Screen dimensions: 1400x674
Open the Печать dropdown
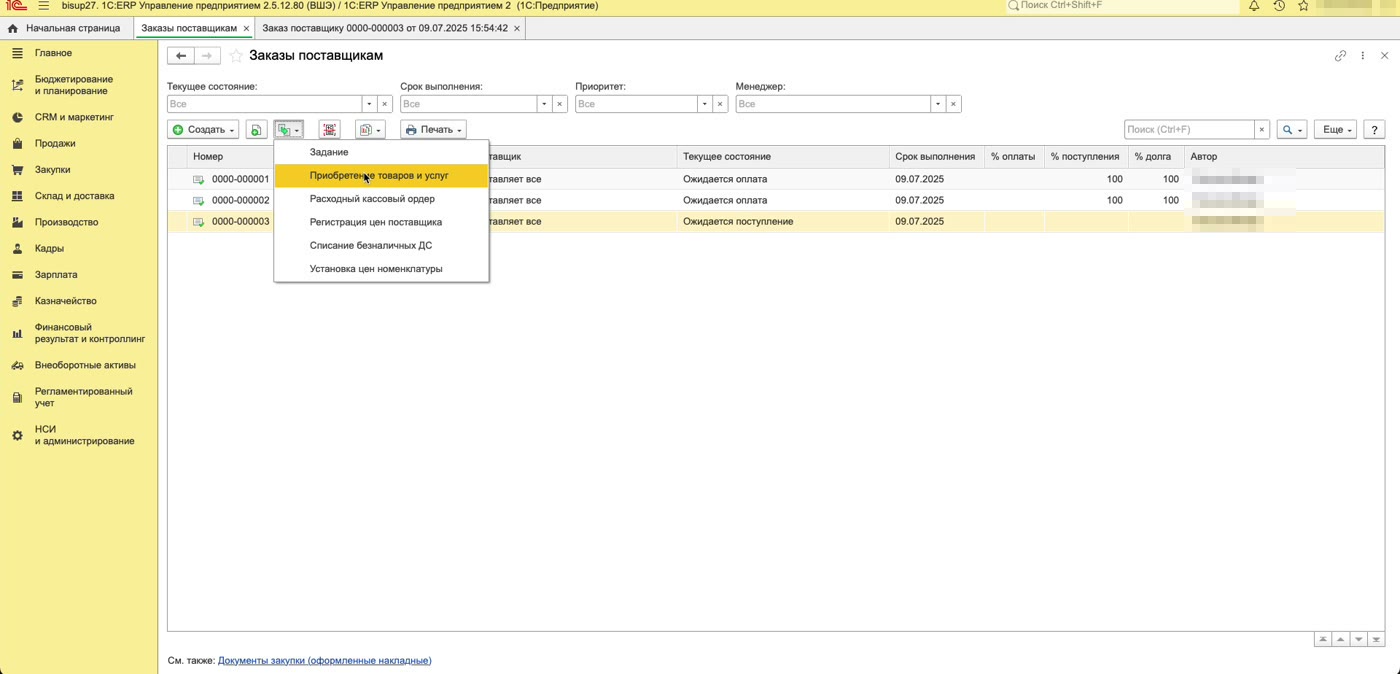(433, 130)
